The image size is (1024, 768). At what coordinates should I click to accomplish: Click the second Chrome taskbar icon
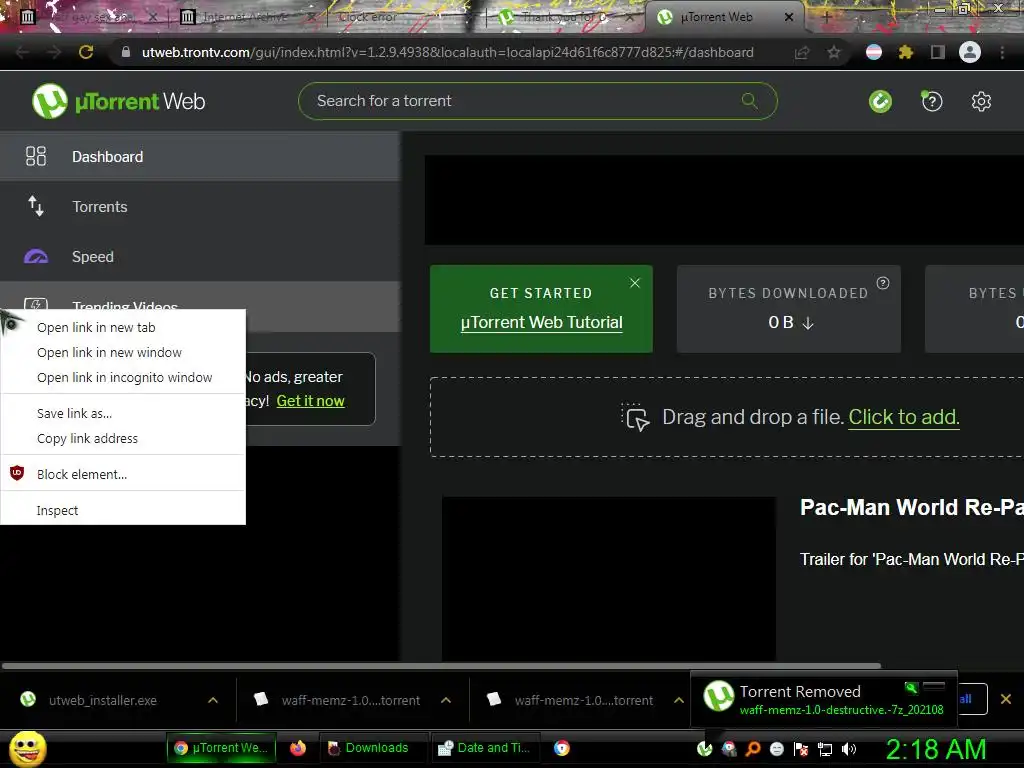562,748
